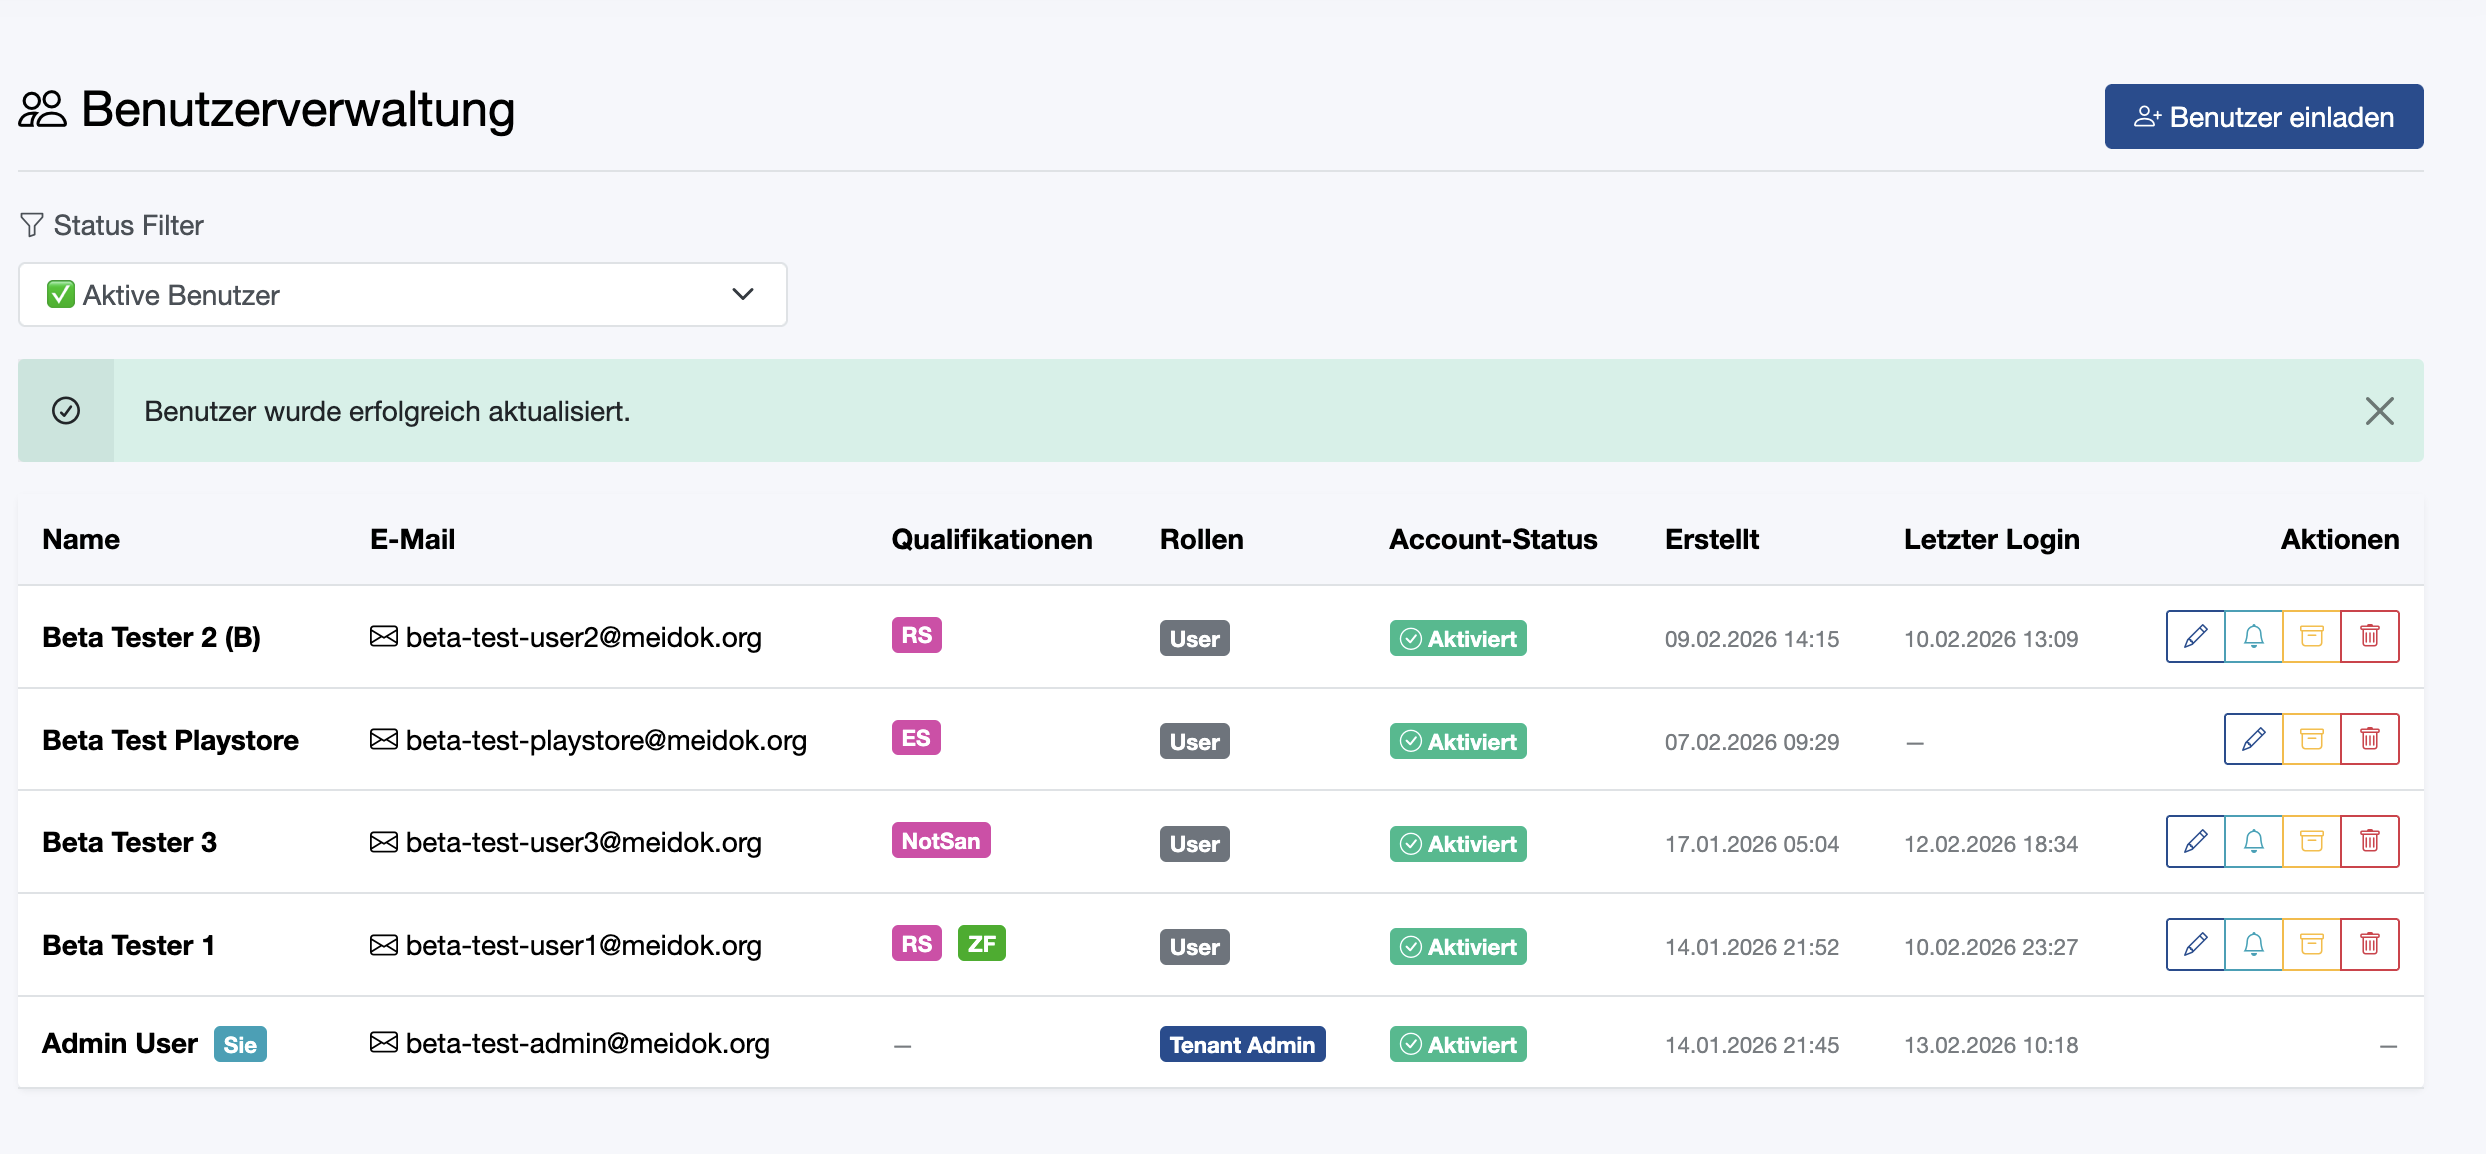
Task: Click the Letzter Login column header
Action: click(1991, 539)
